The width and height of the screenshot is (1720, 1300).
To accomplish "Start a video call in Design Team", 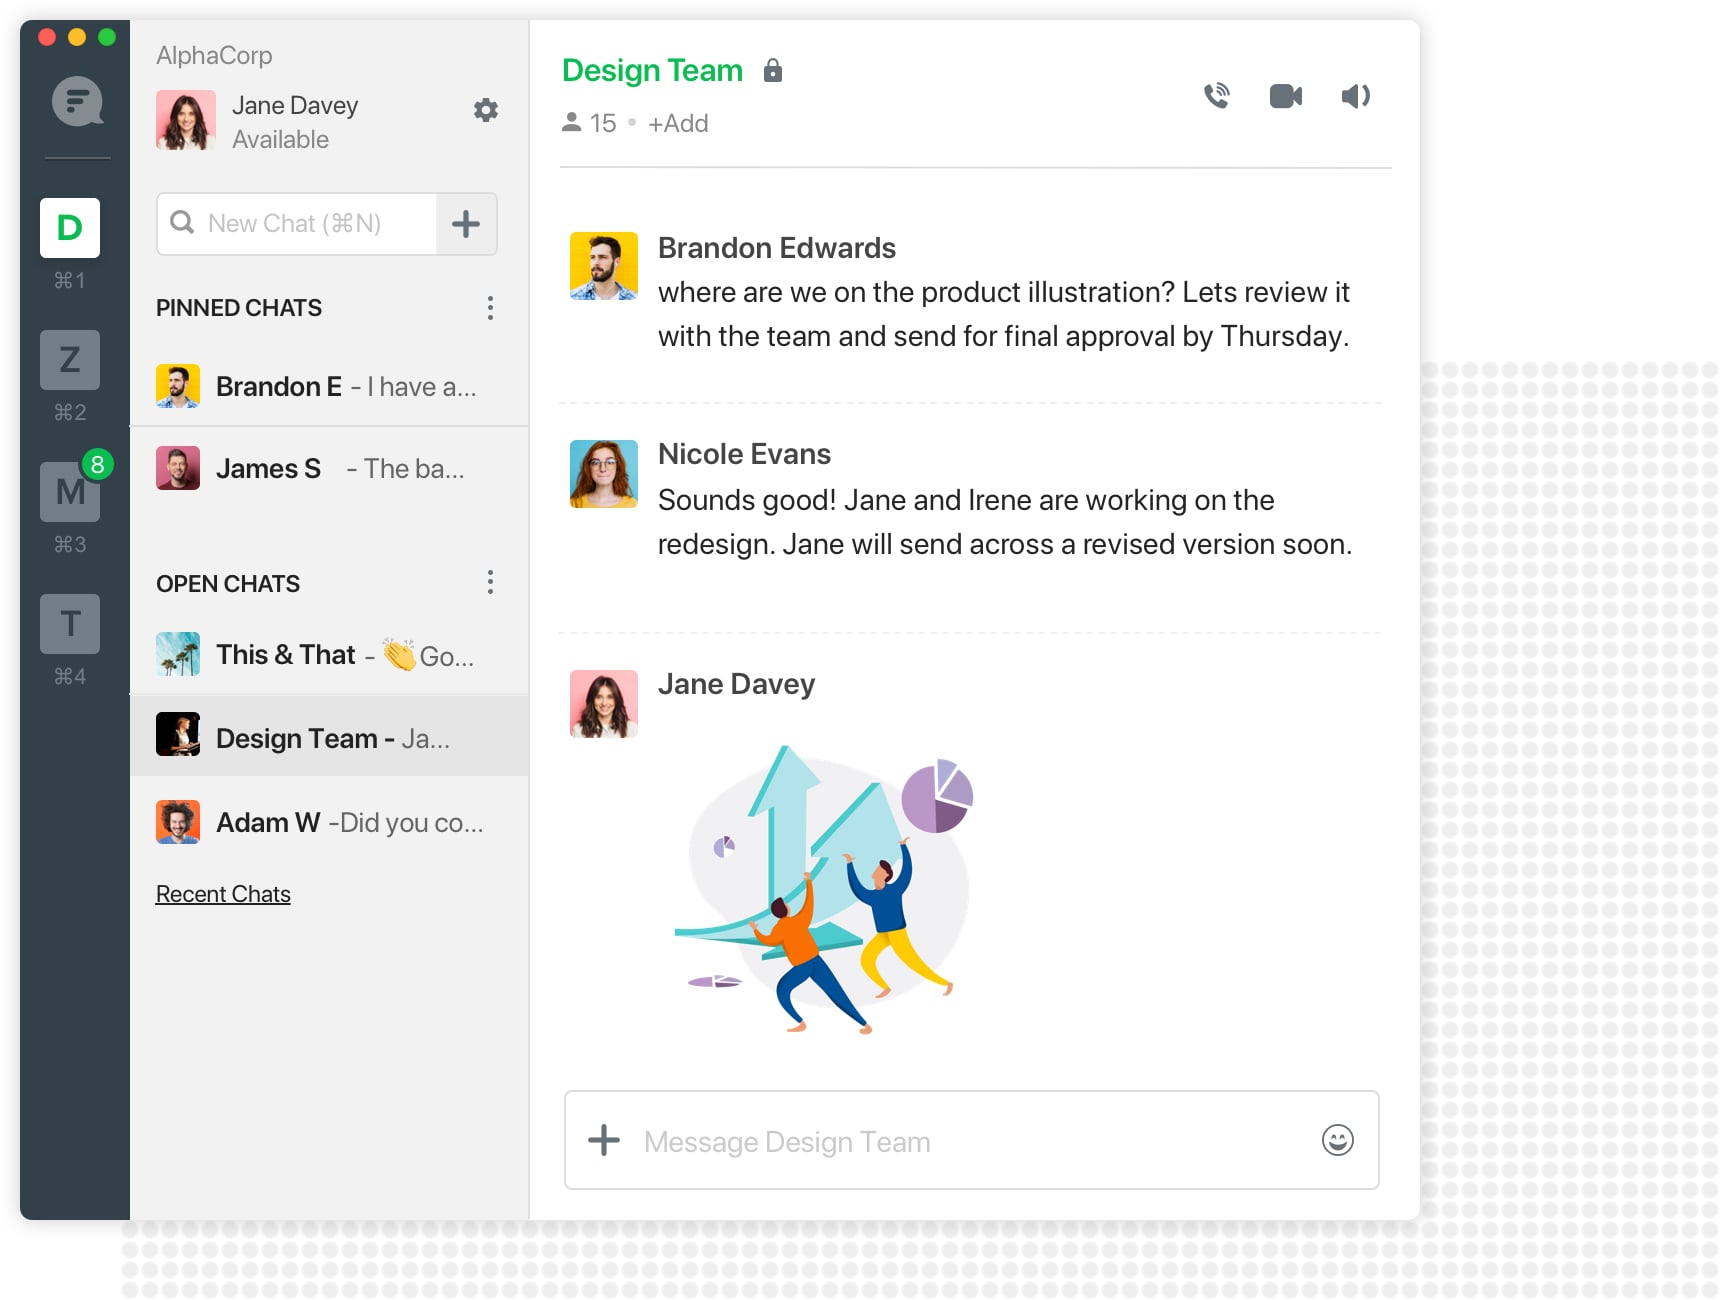I will pos(1285,96).
